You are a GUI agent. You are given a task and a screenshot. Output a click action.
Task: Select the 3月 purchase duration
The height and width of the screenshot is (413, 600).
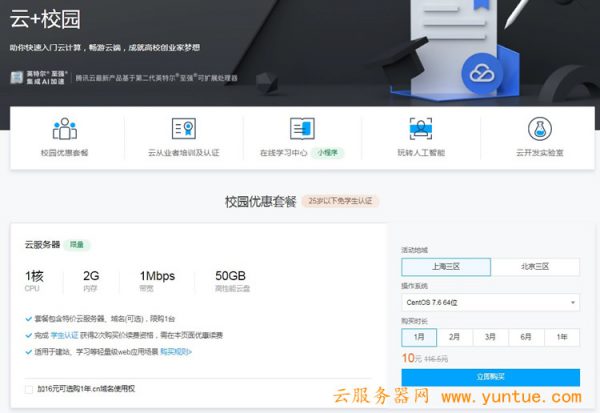click(x=490, y=337)
